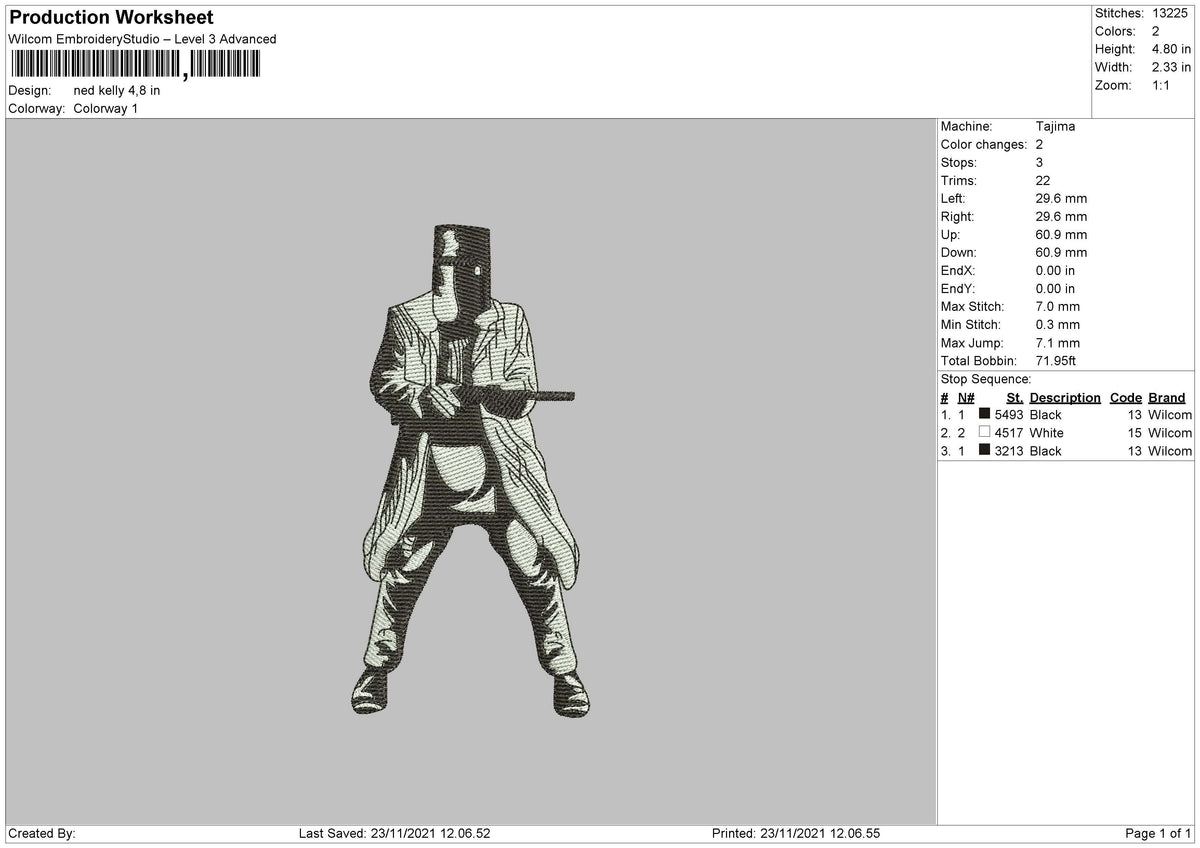Viewport: 1200px width, 848px height.
Task: Click the Stop Sequence label
Action: (x=986, y=379)
